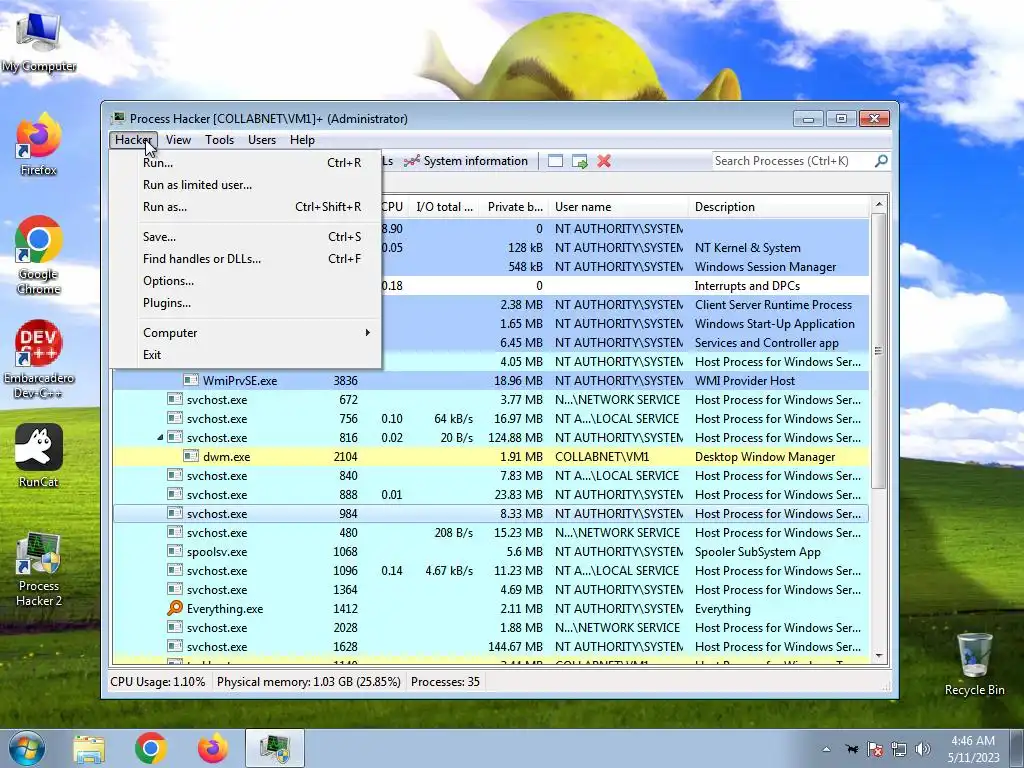Click the scrollbar up arrow
The width and height of the screenshot is (1024, 768).
(x=878, y=204)
